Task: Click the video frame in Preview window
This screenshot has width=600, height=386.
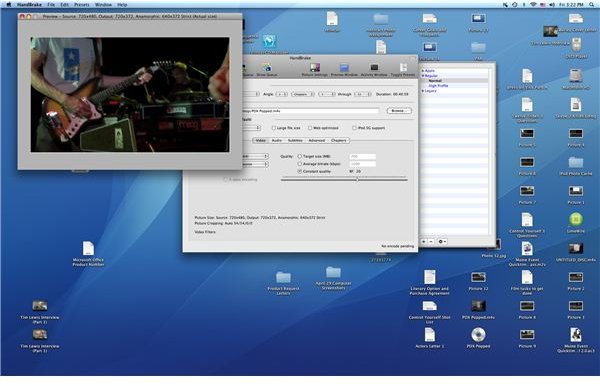Action: pos(130,94)
